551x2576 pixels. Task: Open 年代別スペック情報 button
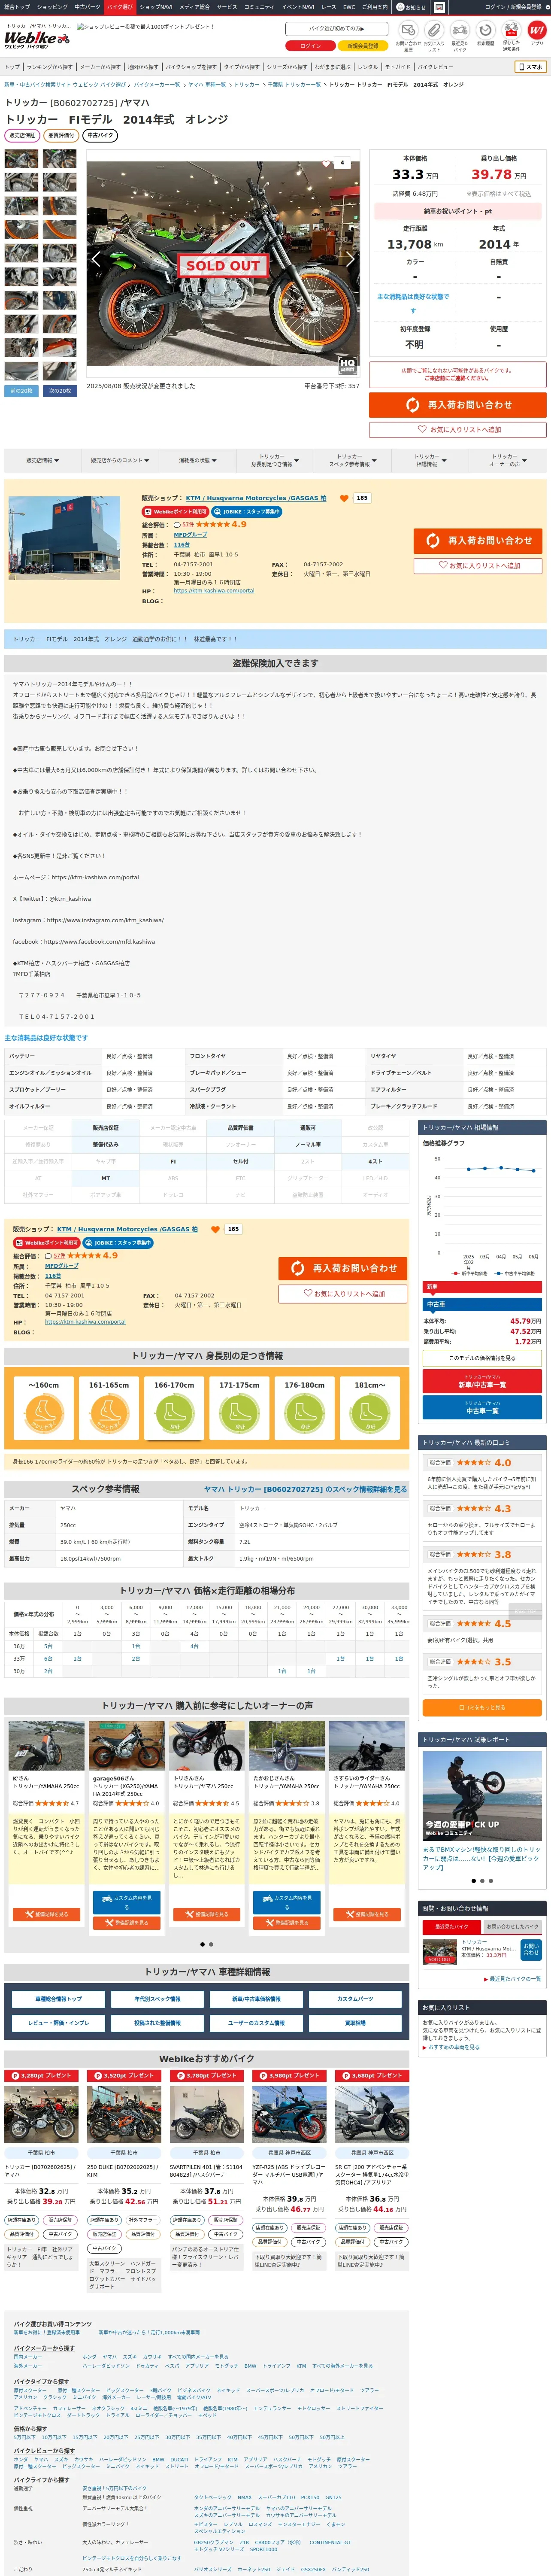(x=158, y=1999)
